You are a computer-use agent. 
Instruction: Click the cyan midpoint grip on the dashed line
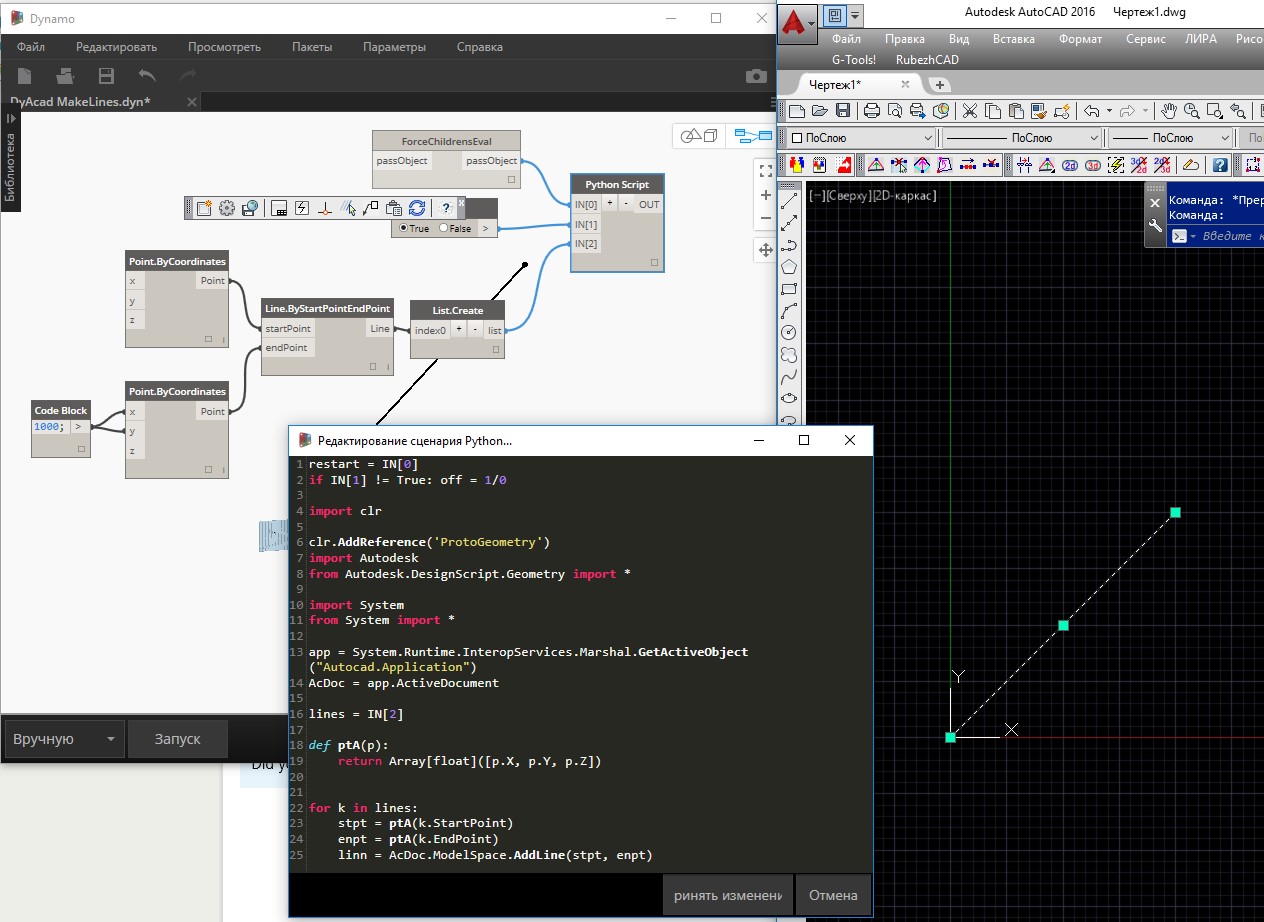click(1063, 625)
